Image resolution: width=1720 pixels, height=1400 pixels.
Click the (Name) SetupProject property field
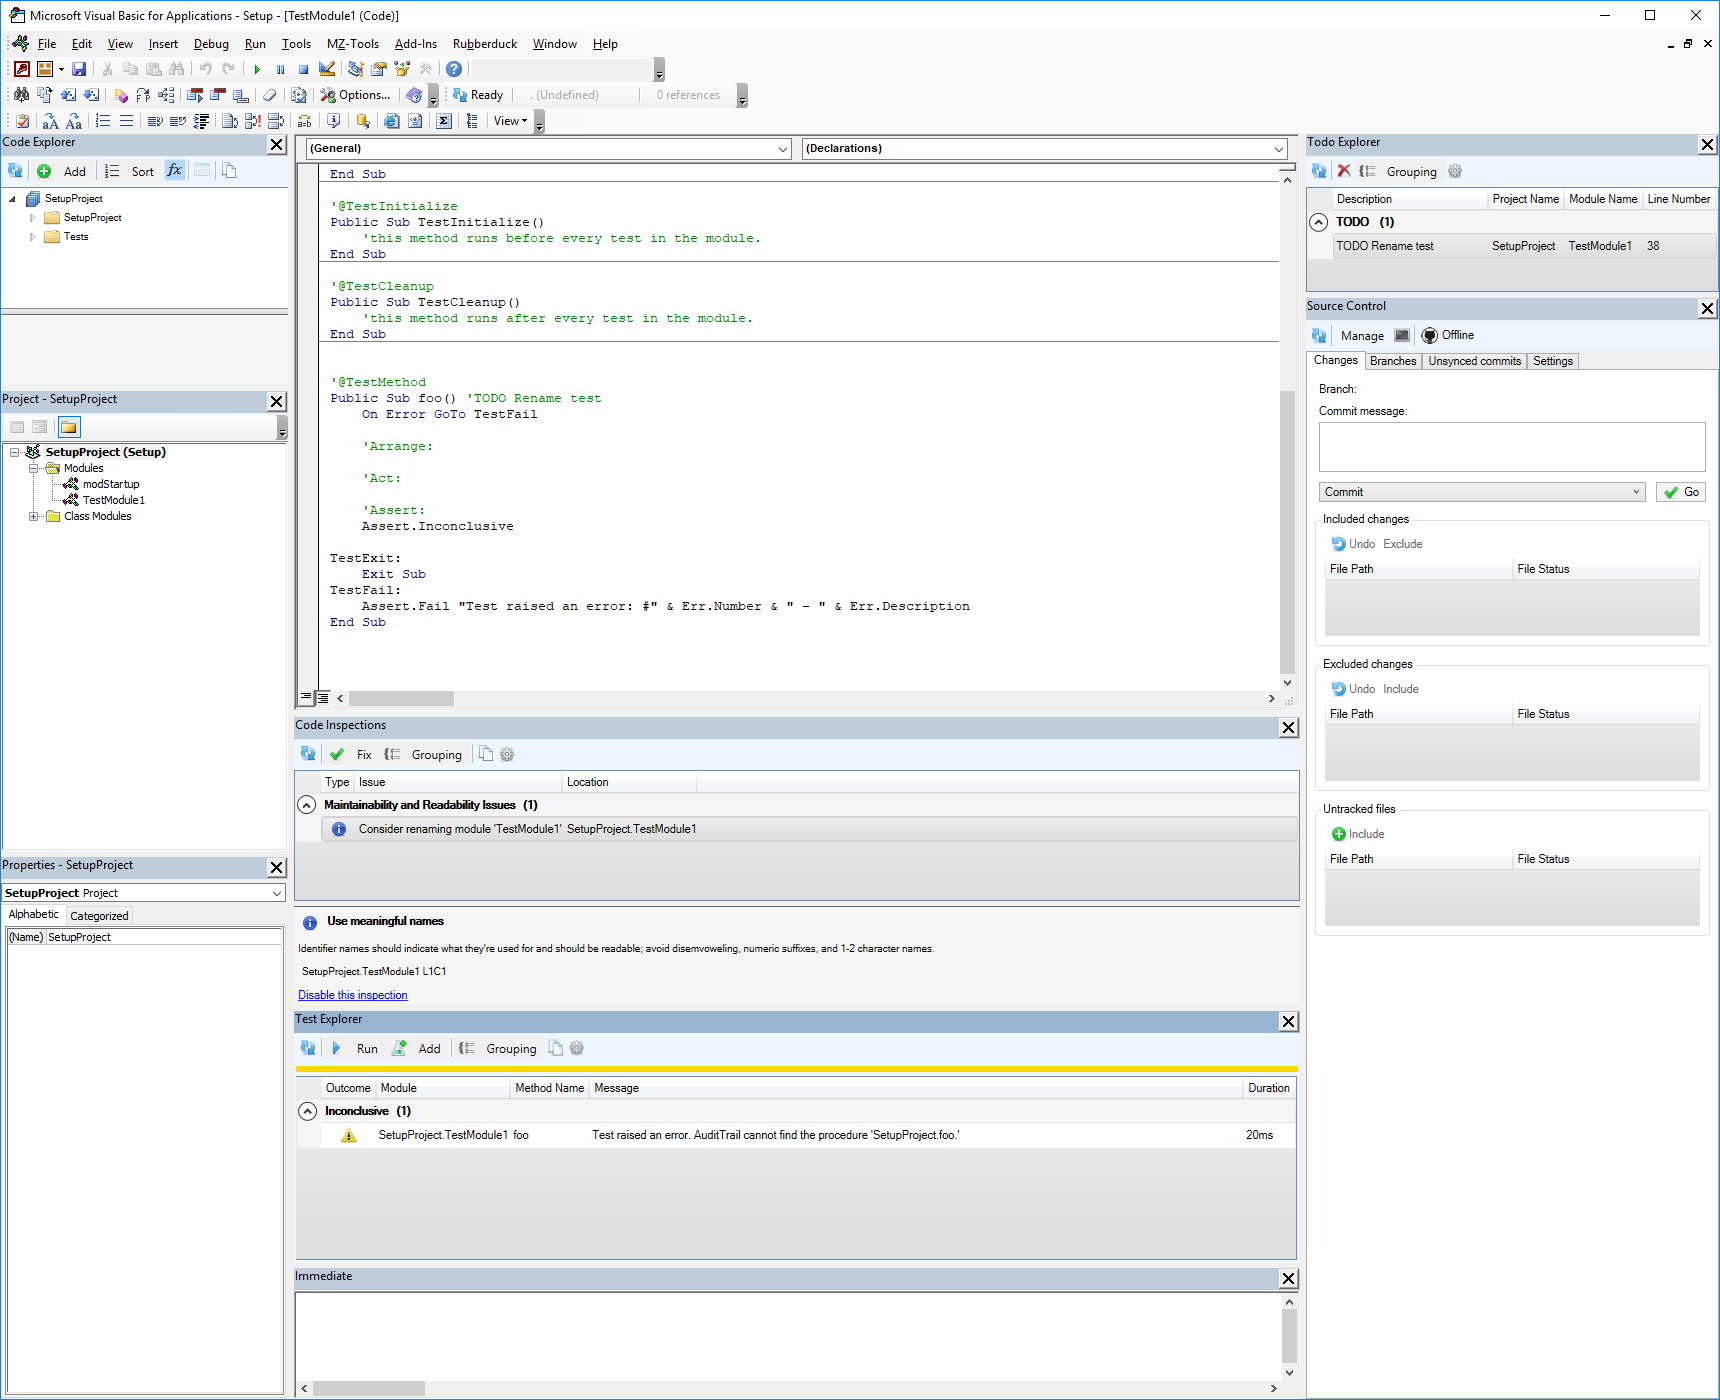[x=144, y=937]
